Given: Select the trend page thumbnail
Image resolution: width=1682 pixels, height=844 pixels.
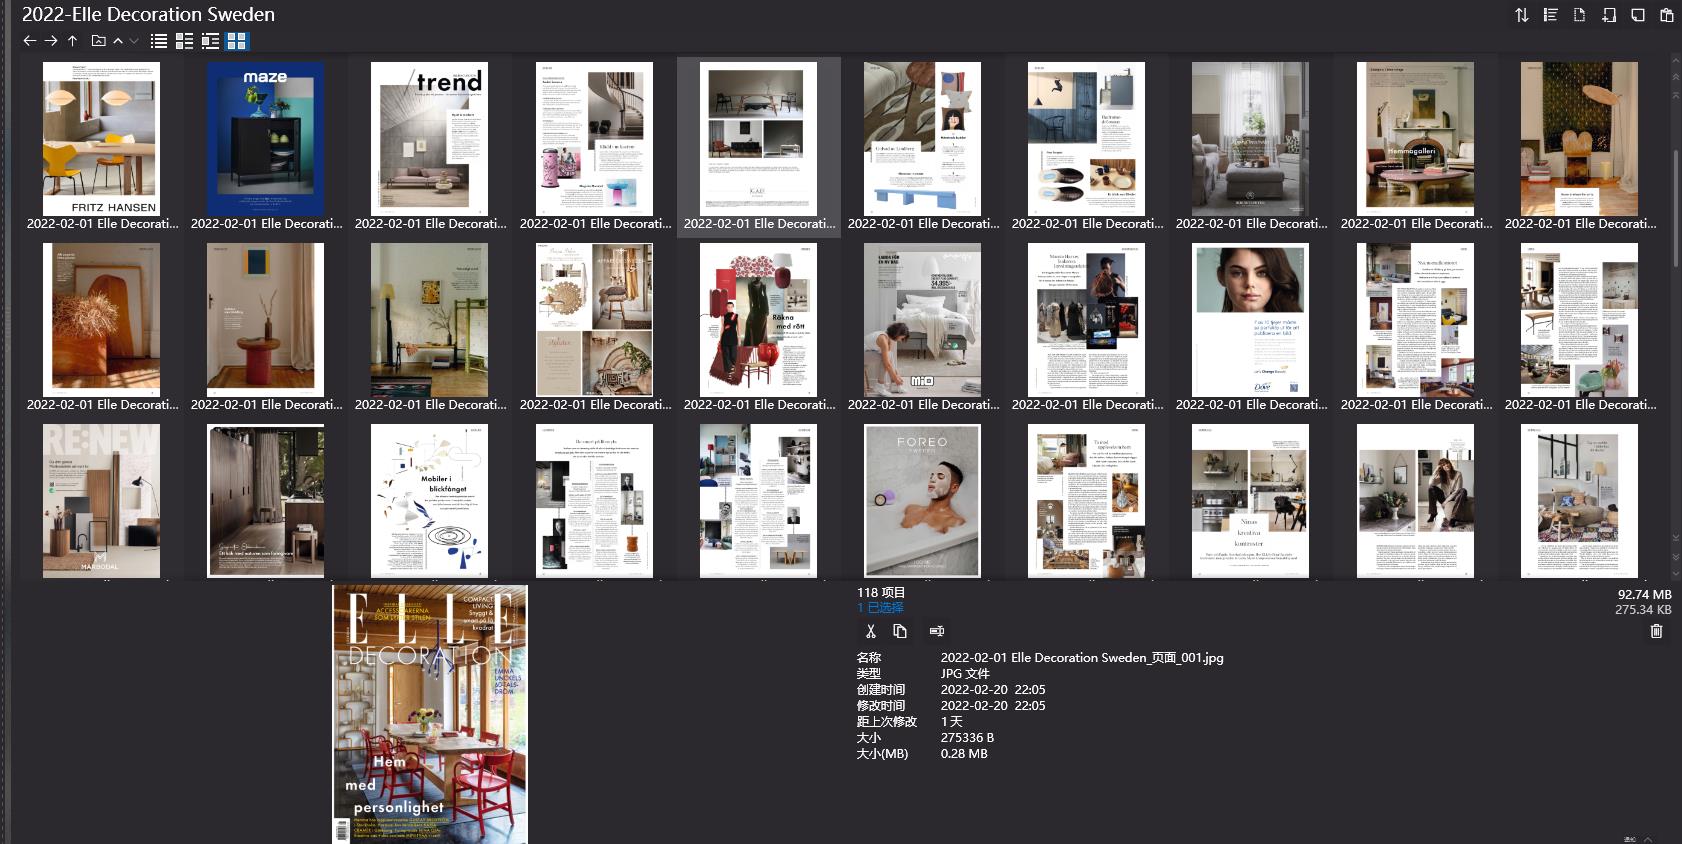Looking at the screenshot, I should (429, 139).
